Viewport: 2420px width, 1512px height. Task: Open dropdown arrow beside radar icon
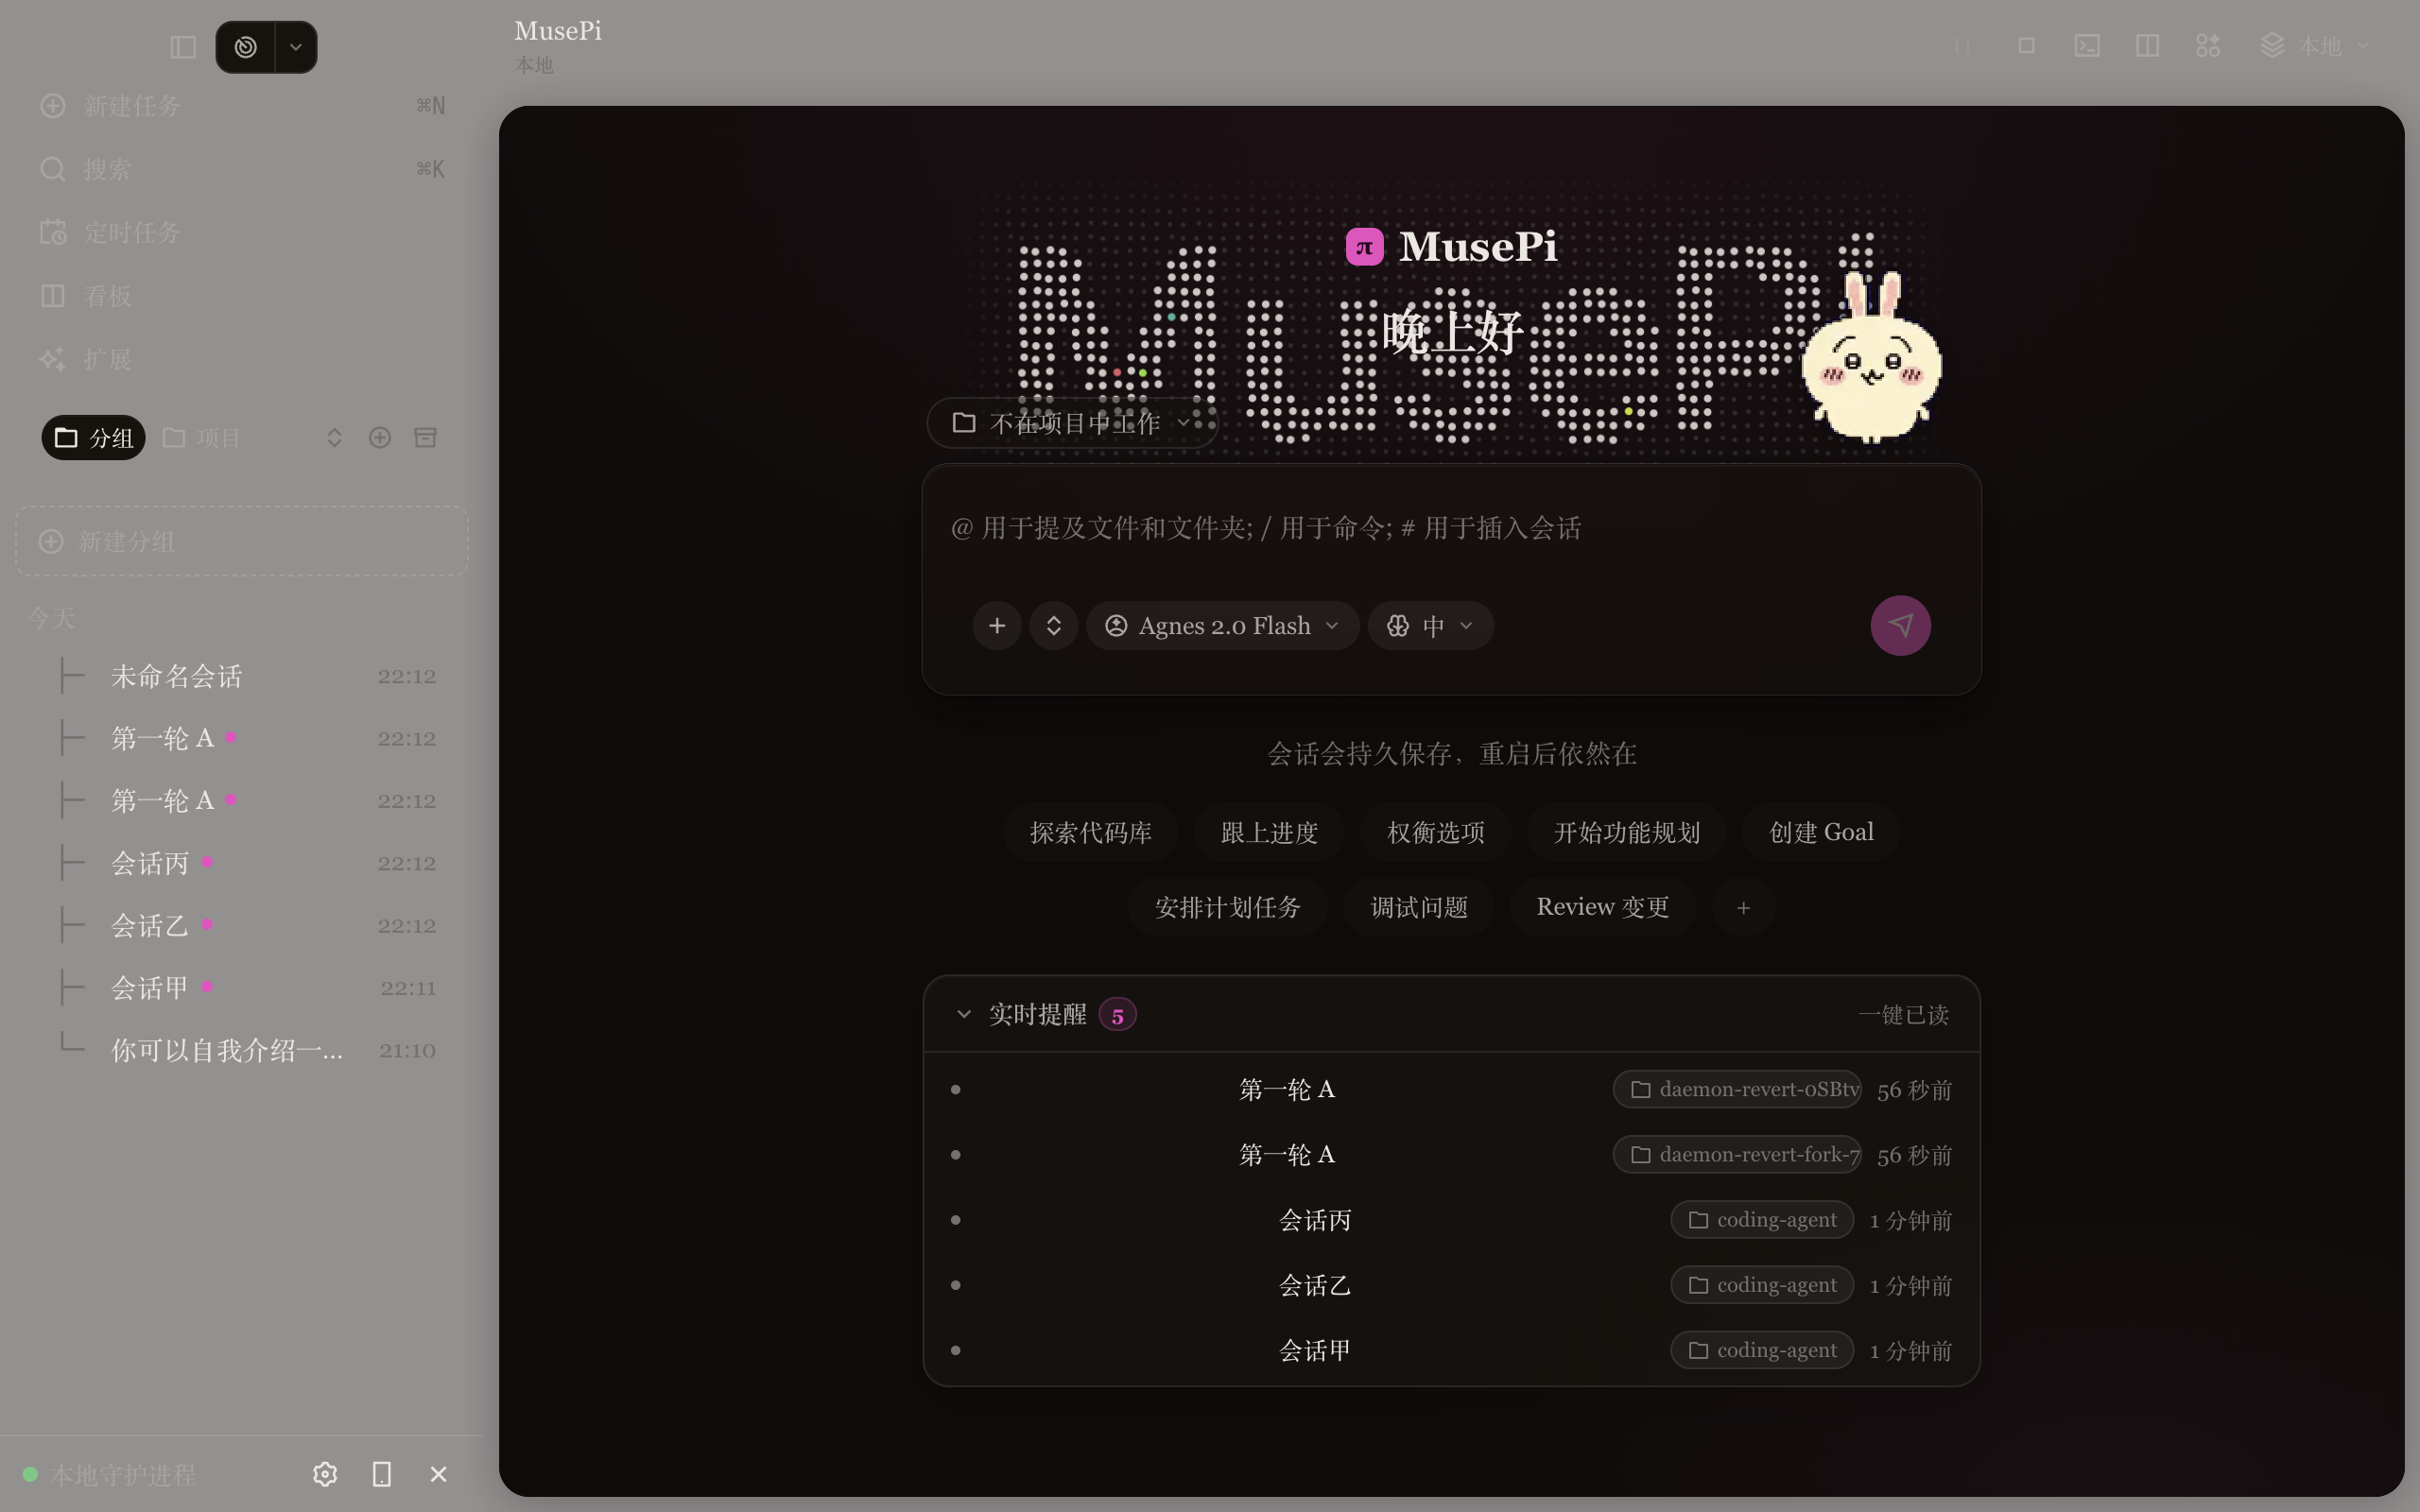point(296,47)
